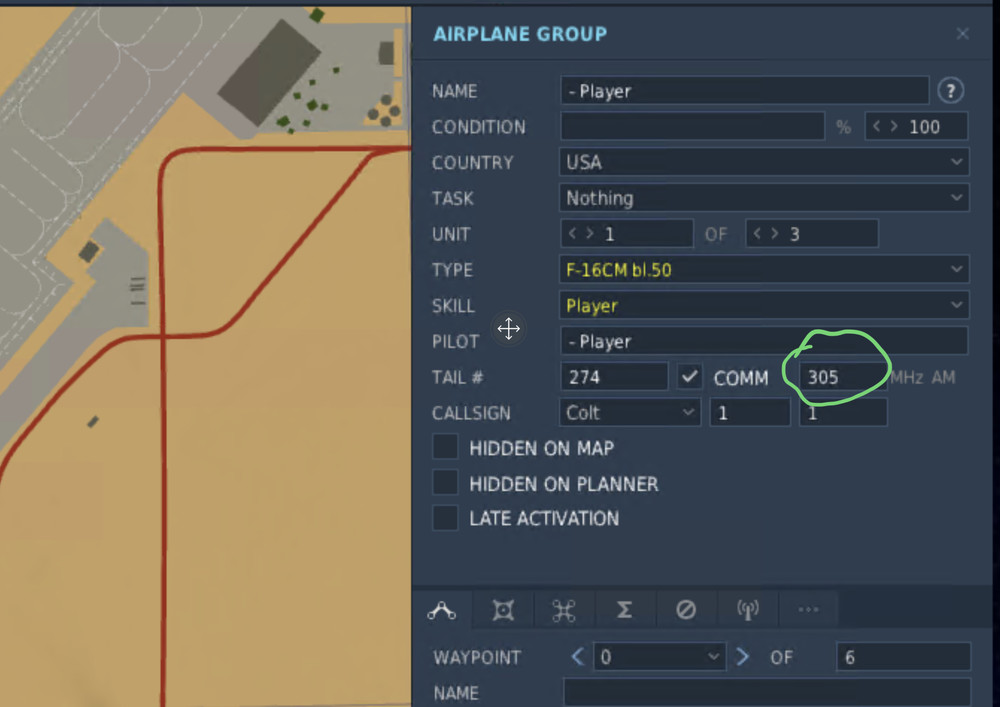Viewport: 1000px width, 707px height.
Task: Go to previous waypoint arrow
Action: [578, 657]
